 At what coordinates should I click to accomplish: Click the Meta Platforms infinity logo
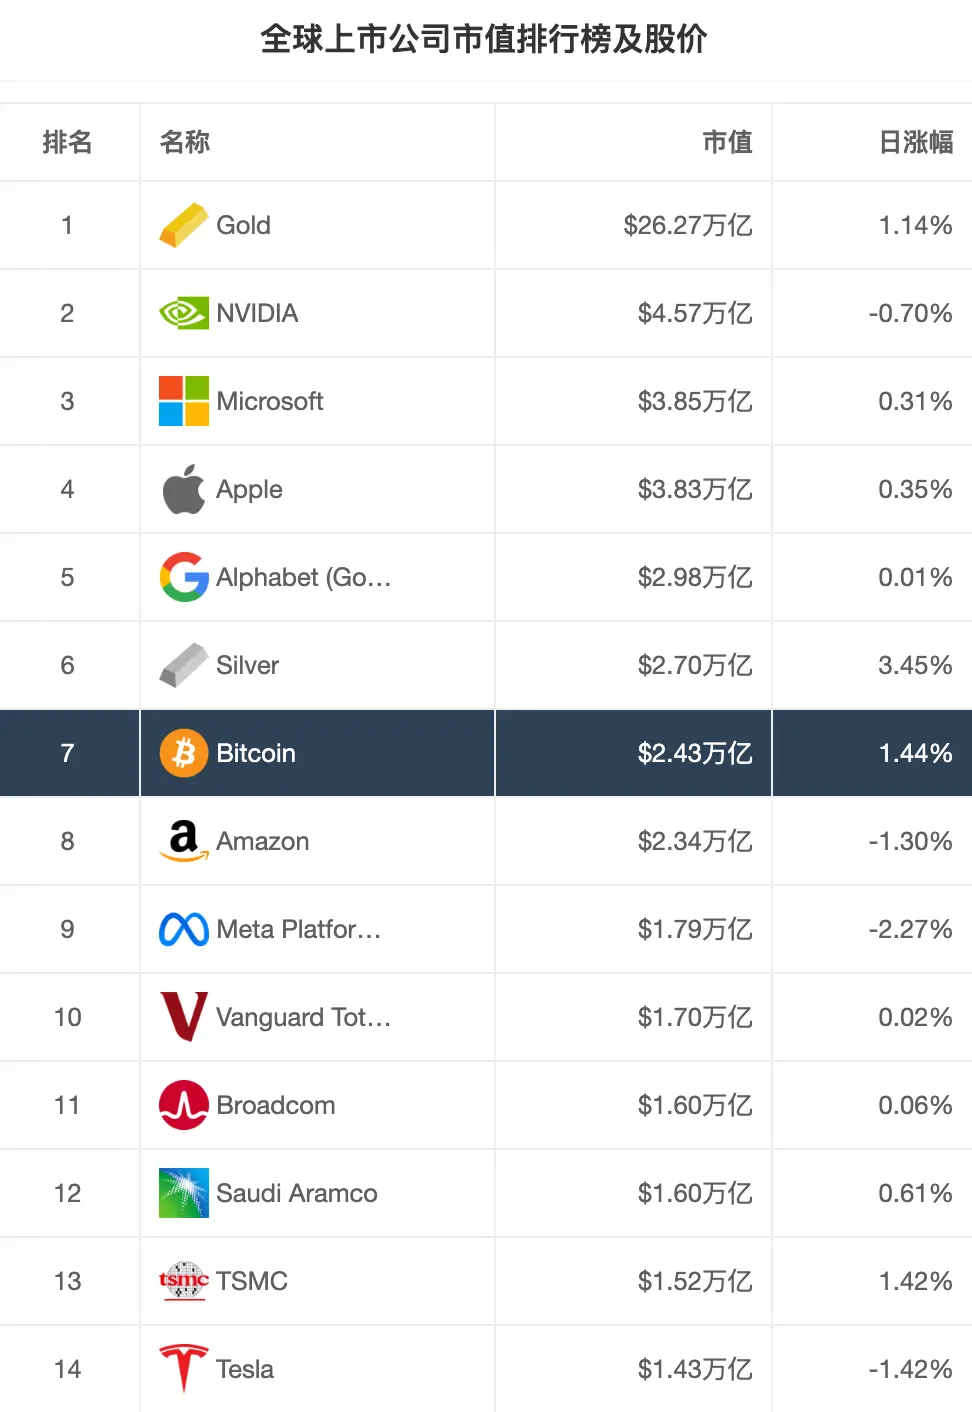(182, 929)
